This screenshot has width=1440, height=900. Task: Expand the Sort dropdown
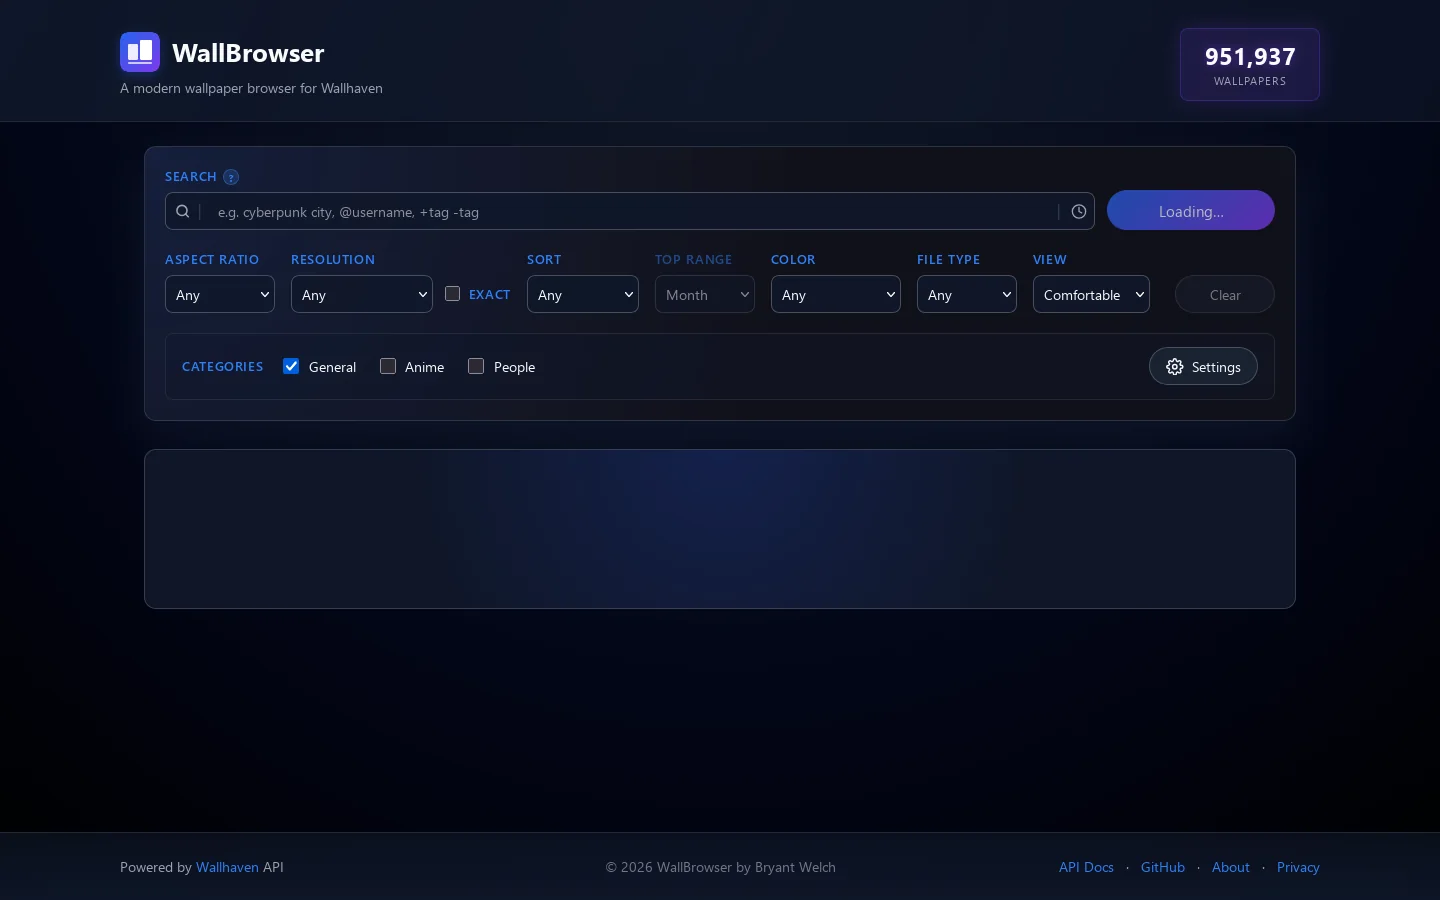[583, 294]
